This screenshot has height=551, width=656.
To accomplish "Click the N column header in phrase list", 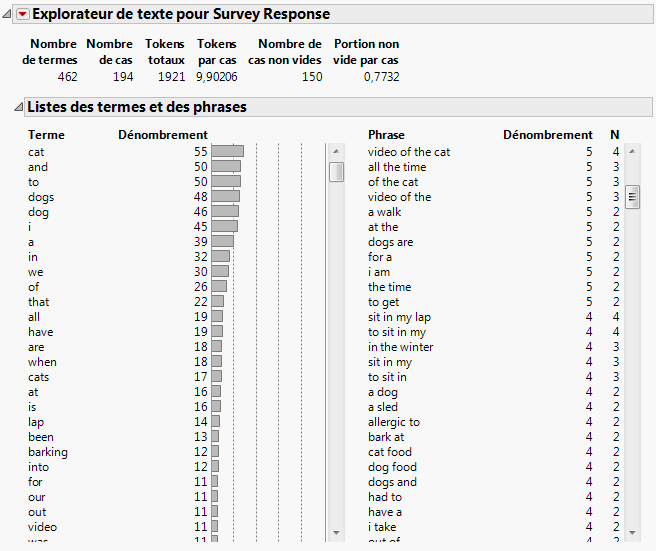I will point(615,135).
